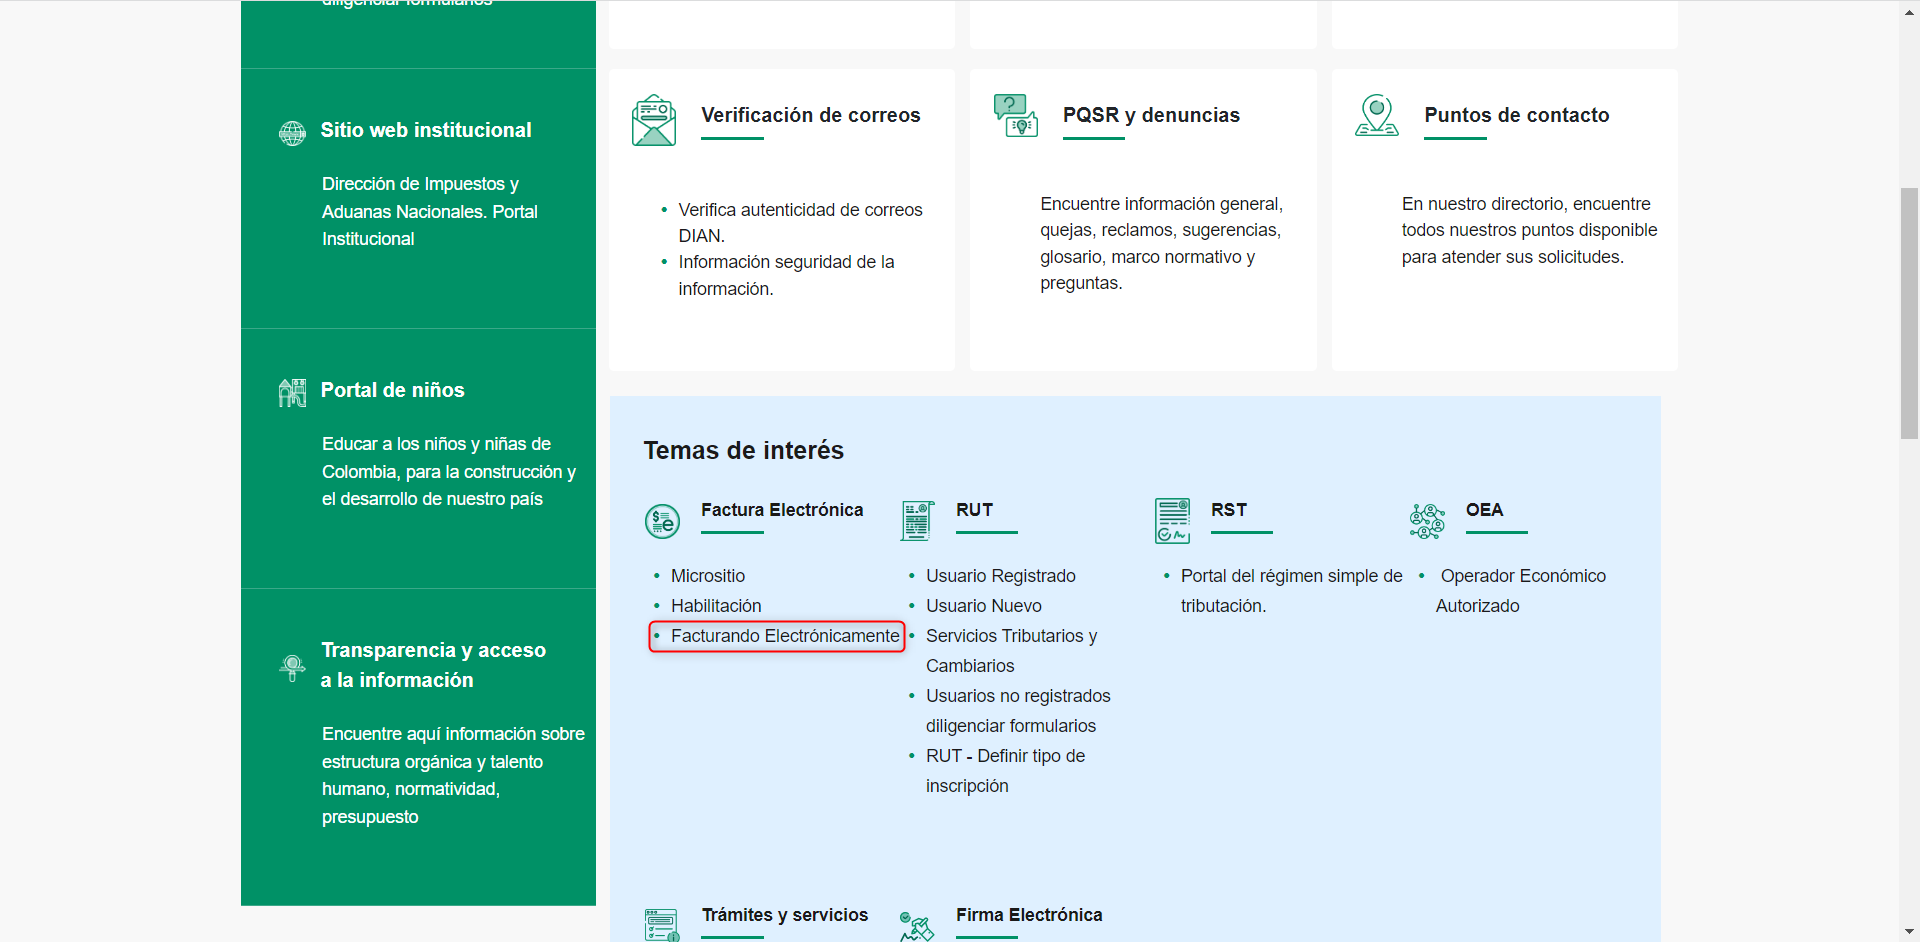Click the Factura Electrónica icon
This screenshot has width=1920, height=942.
pos(662,521)
